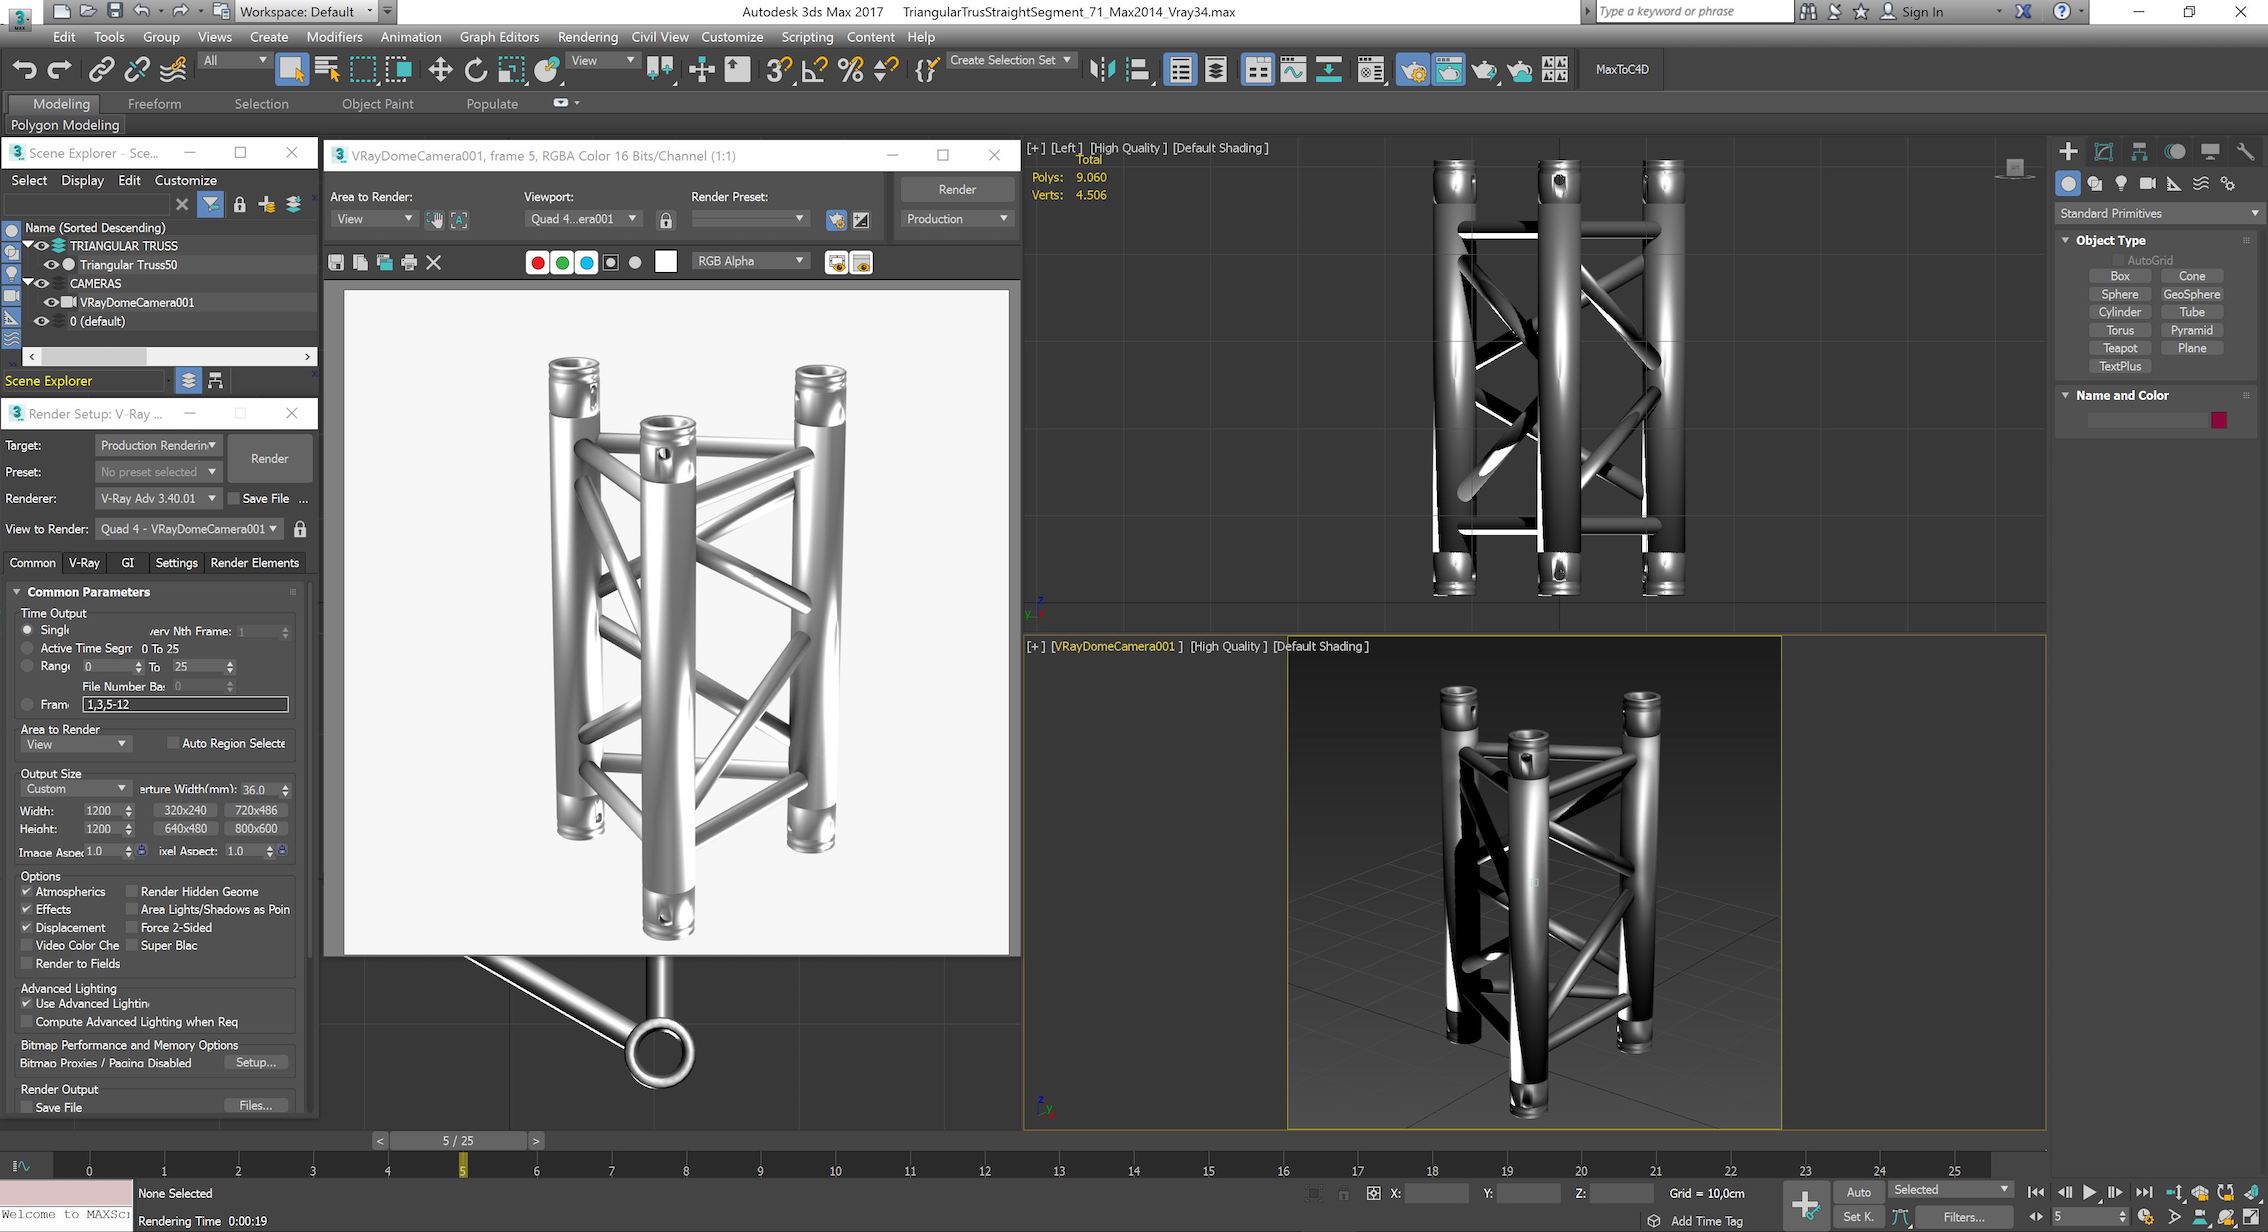Viewport: 2268px width, 1232px height.
Task: Click the Teapot primitive button
Action: coord(2119,348)
